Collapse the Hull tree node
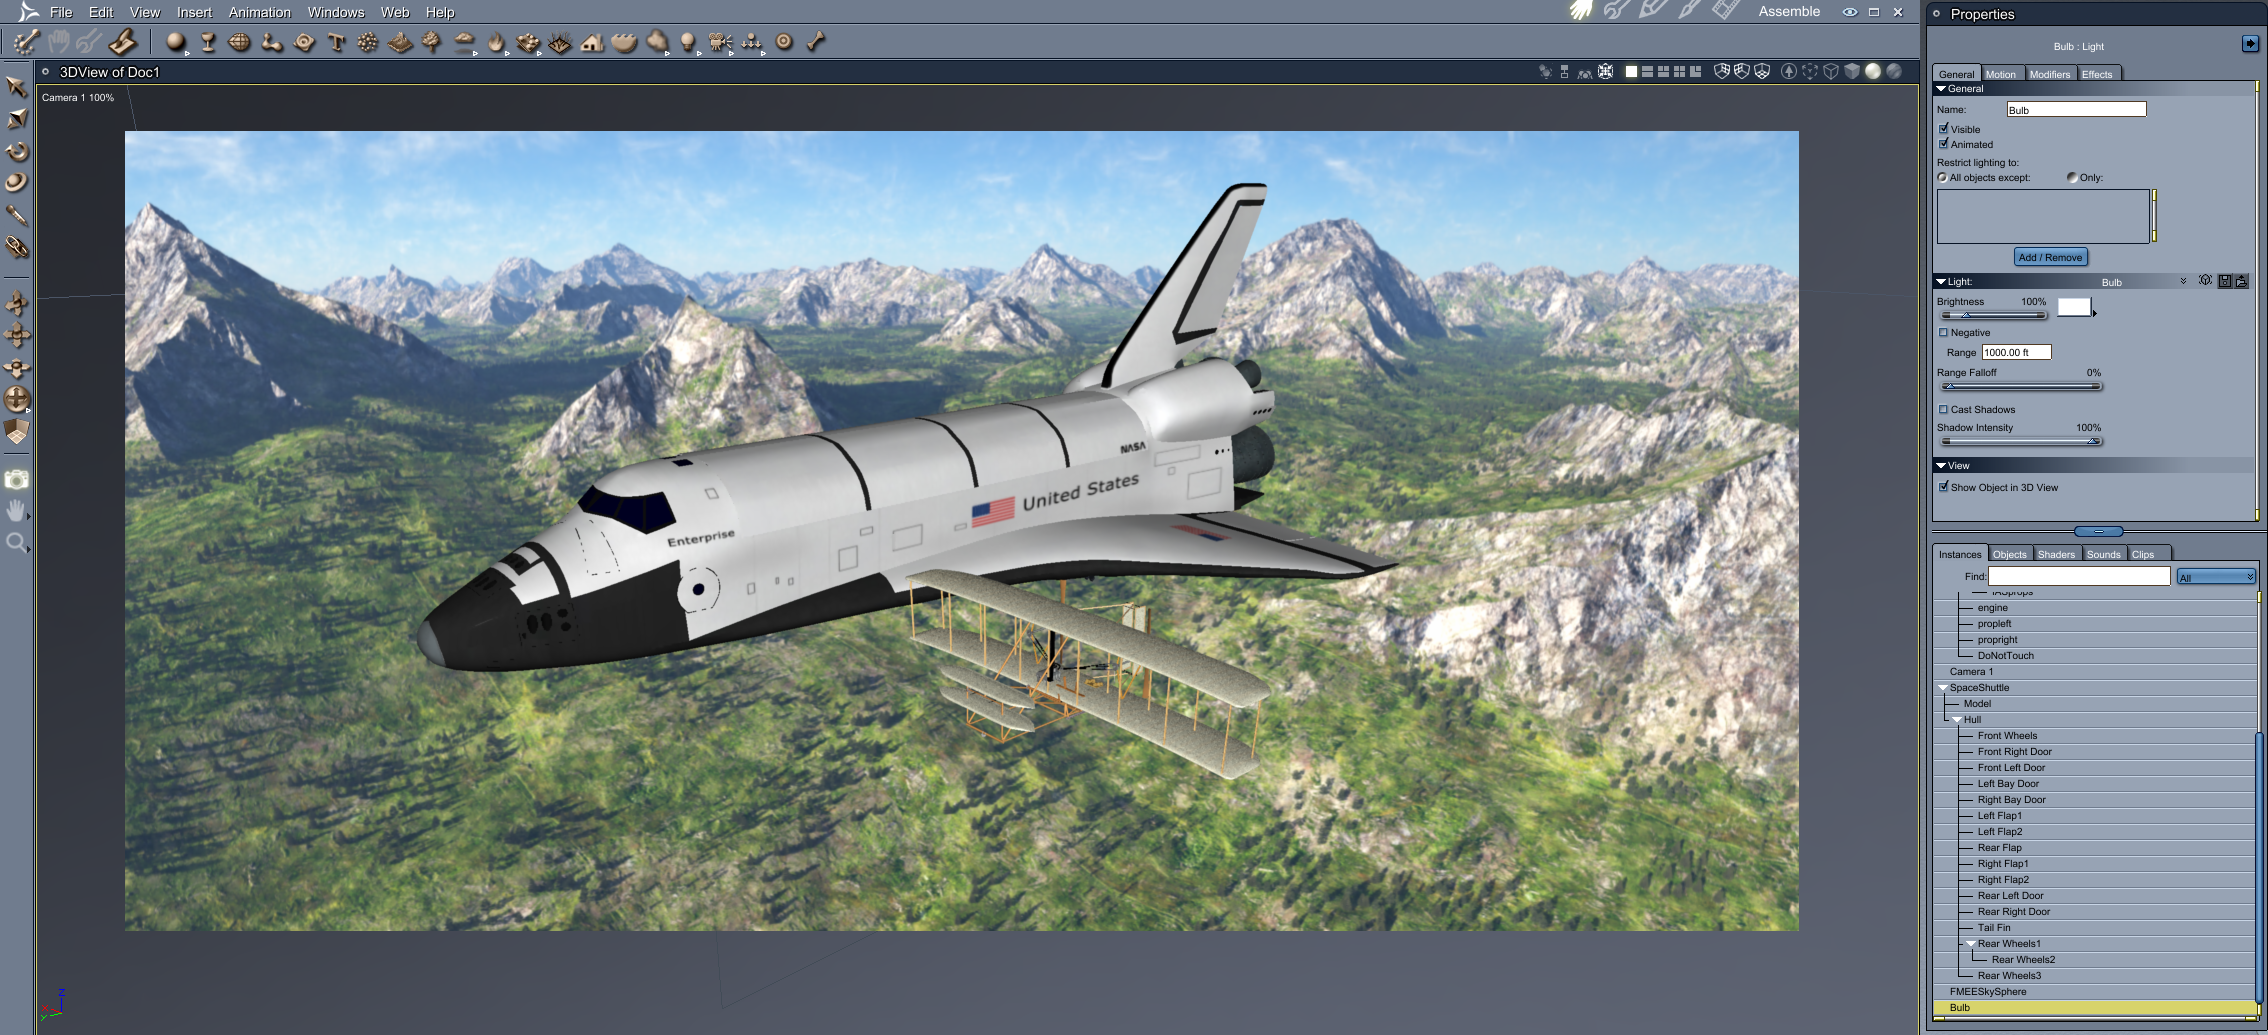The image size is (2268, 1035). [1957, 720]
